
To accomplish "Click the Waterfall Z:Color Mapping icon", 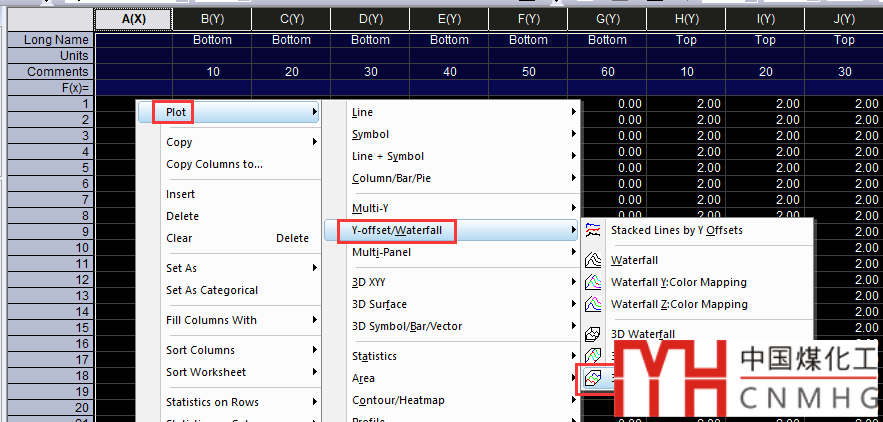I will click(593, 304).
